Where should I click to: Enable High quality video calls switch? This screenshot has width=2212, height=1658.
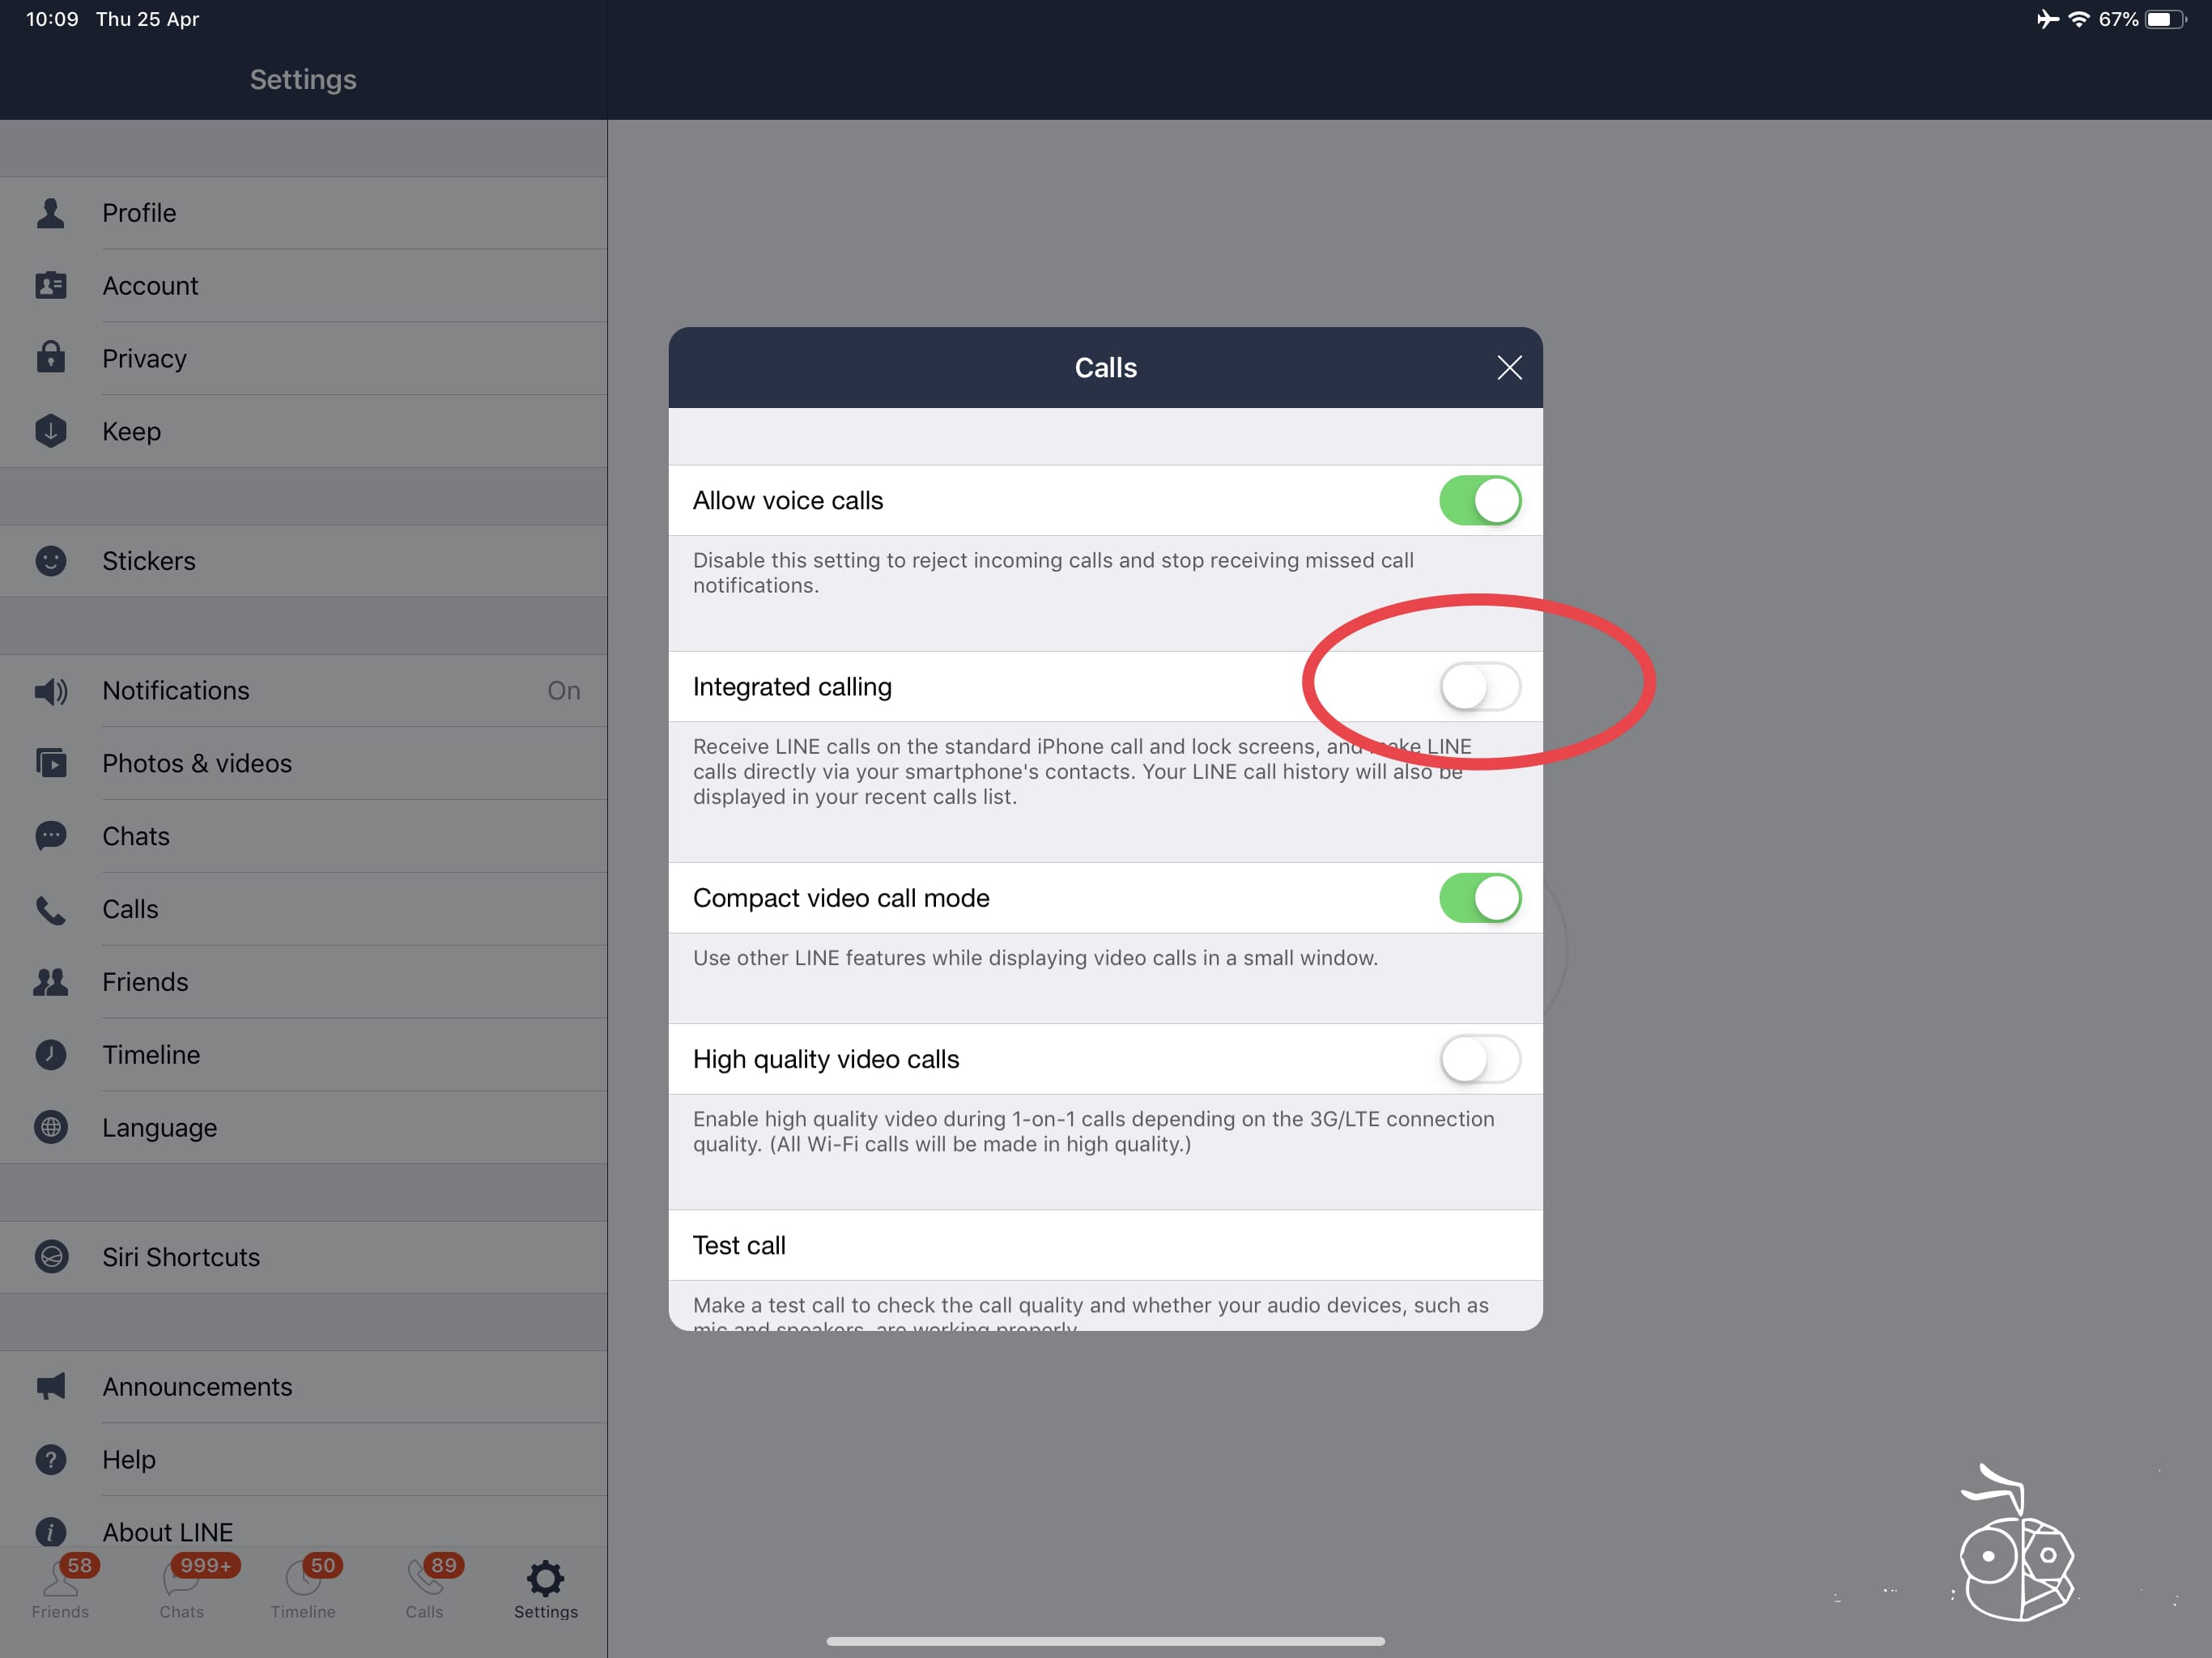pyautogui.click(x=1480, y=1059)
